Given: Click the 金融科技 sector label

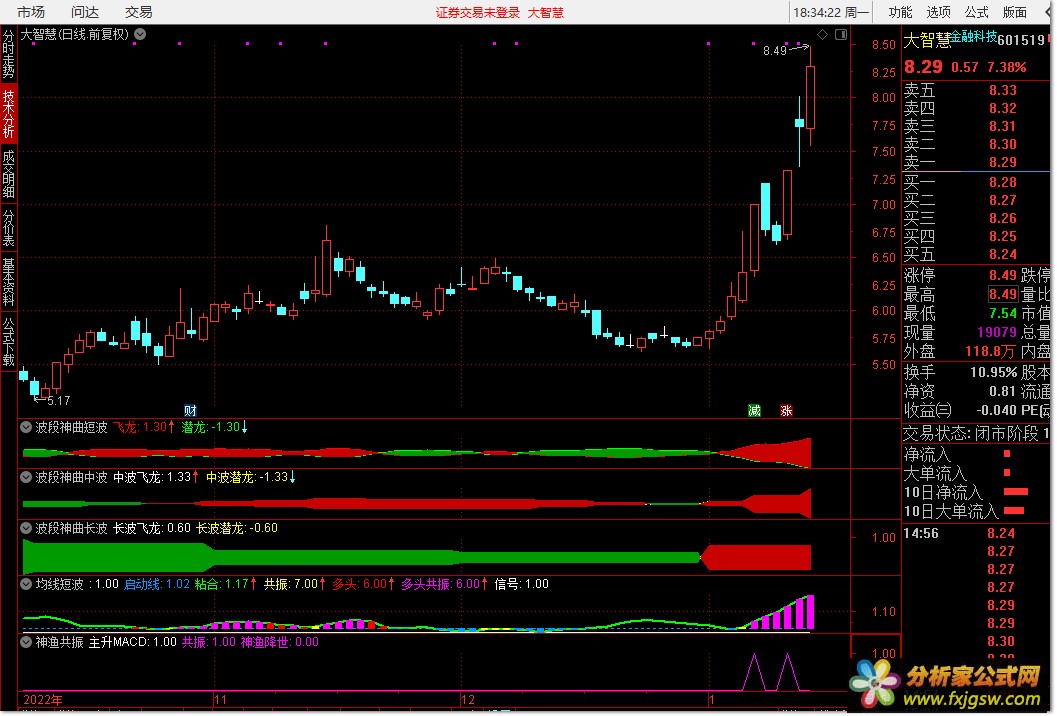Looking at the screenshot, I should pos(973,36).
